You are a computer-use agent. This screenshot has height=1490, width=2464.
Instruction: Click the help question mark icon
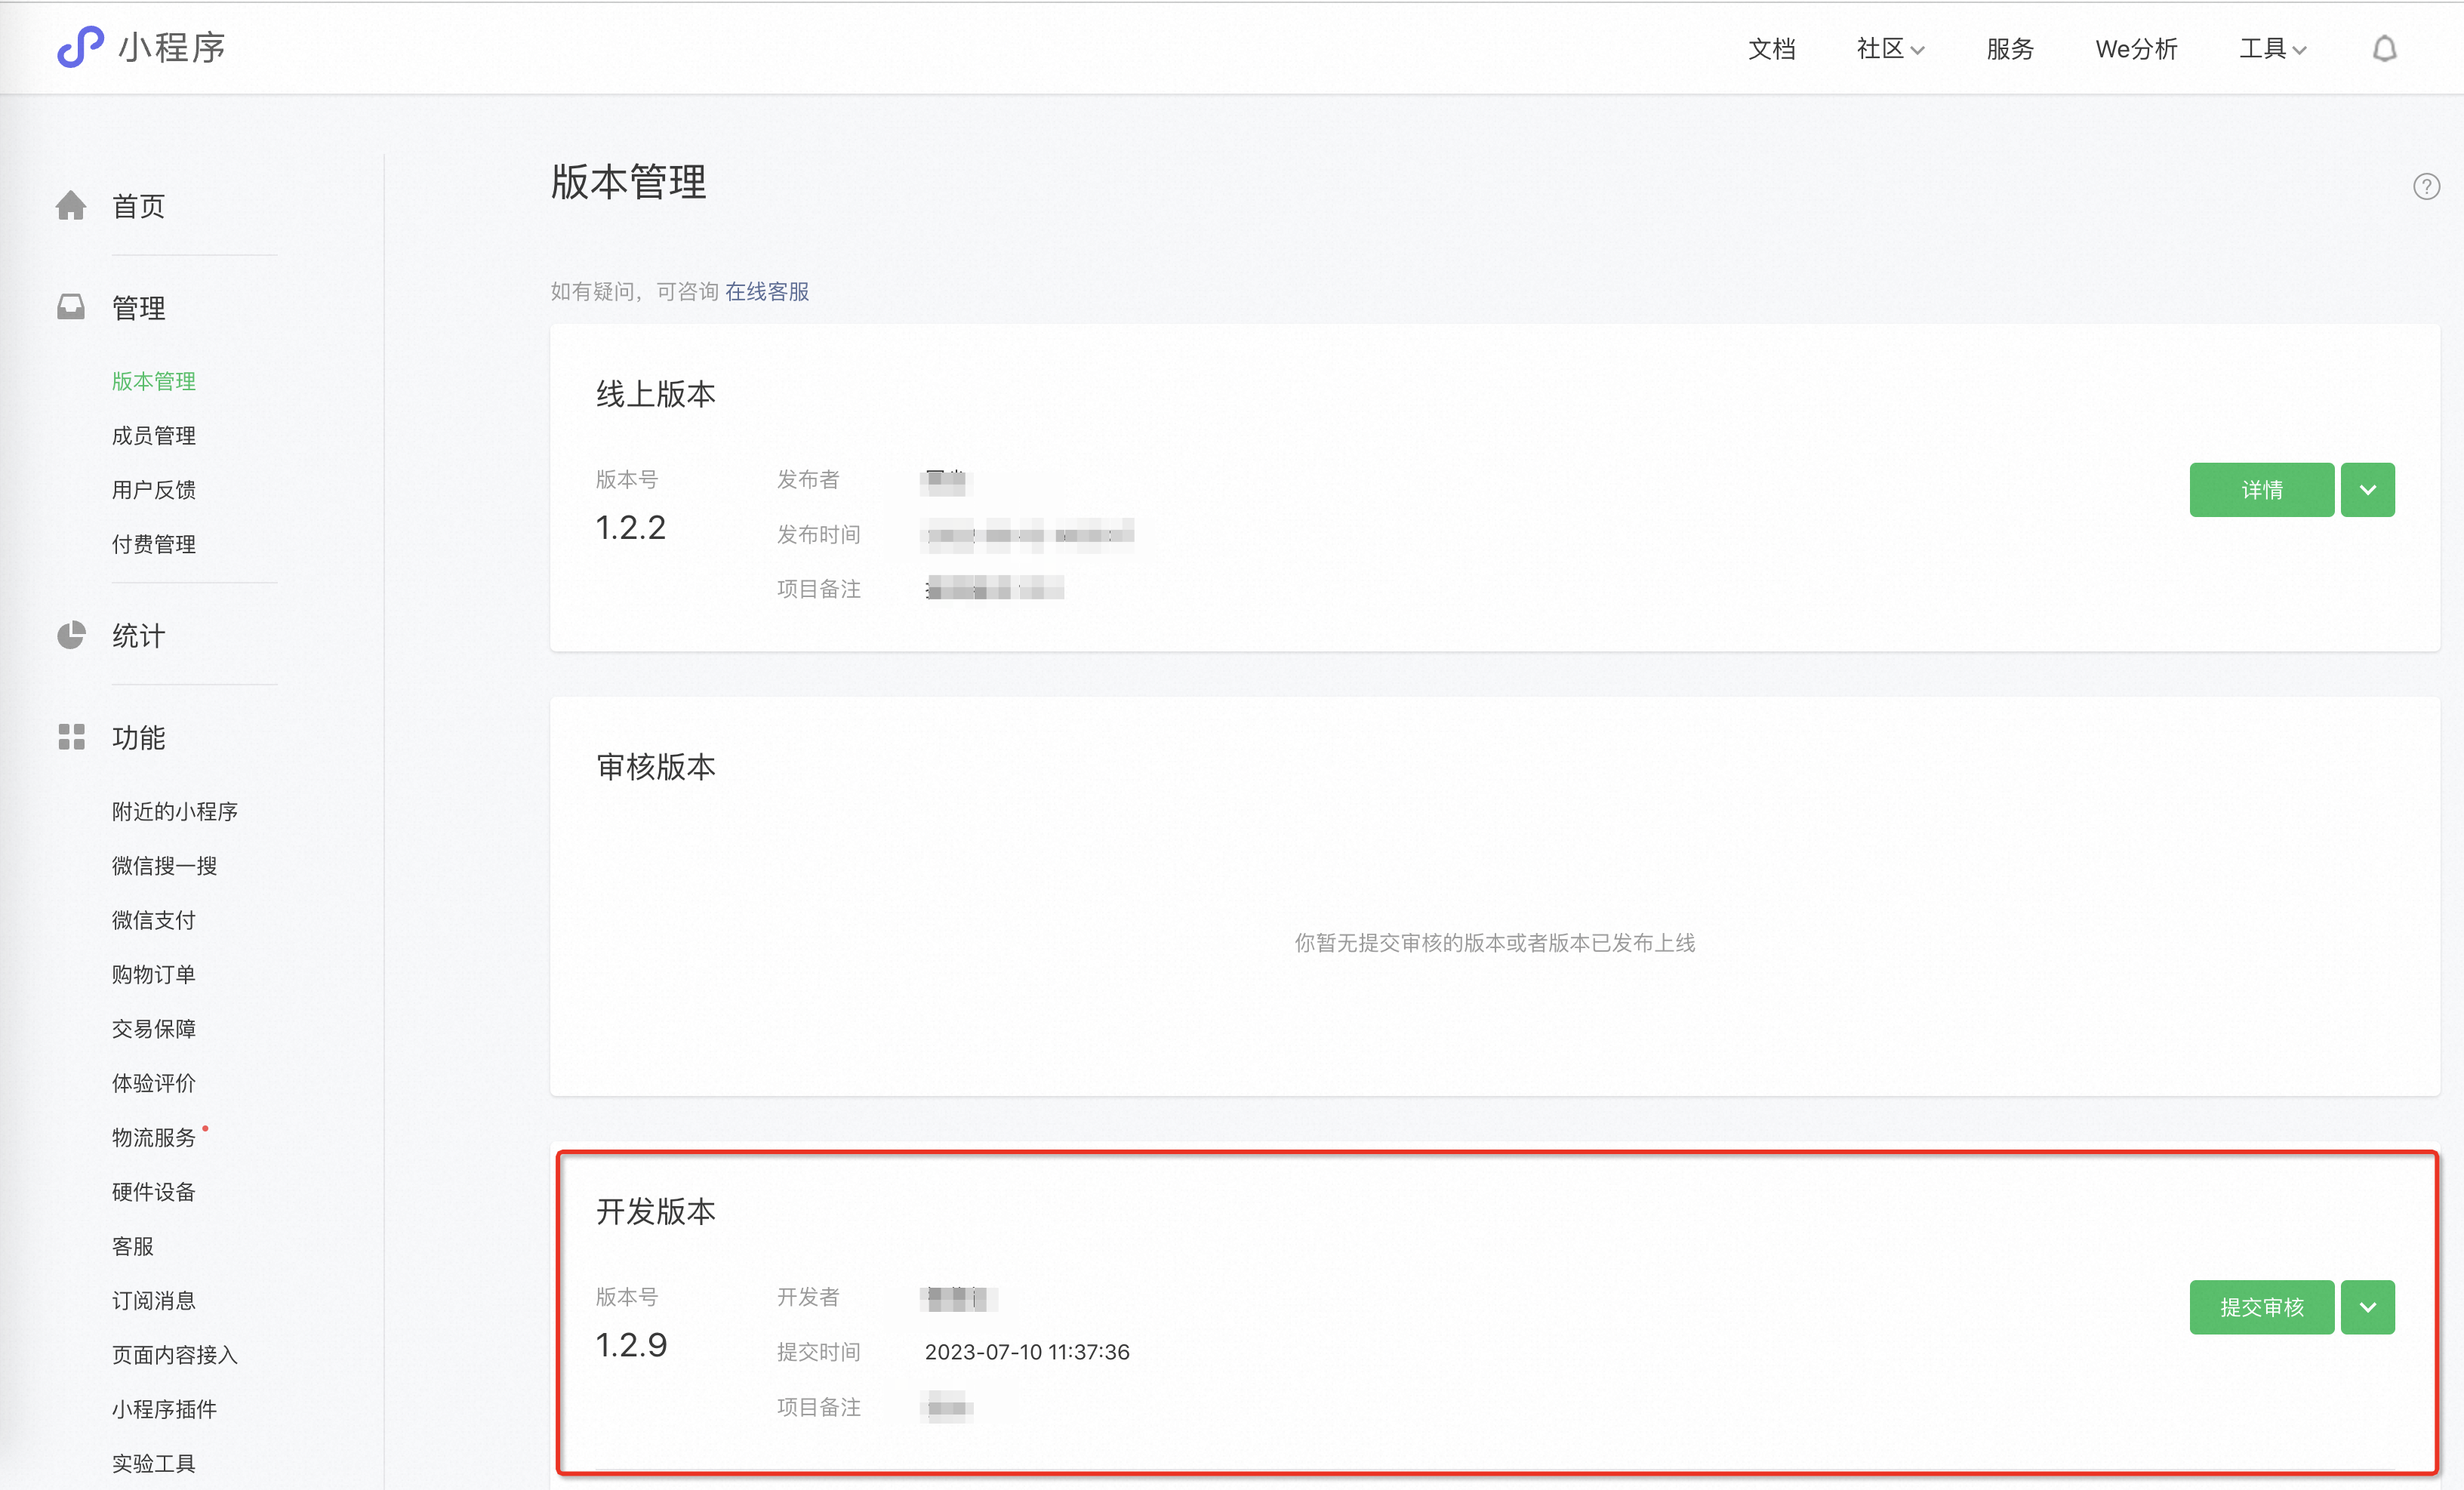tap(2426, 187)
